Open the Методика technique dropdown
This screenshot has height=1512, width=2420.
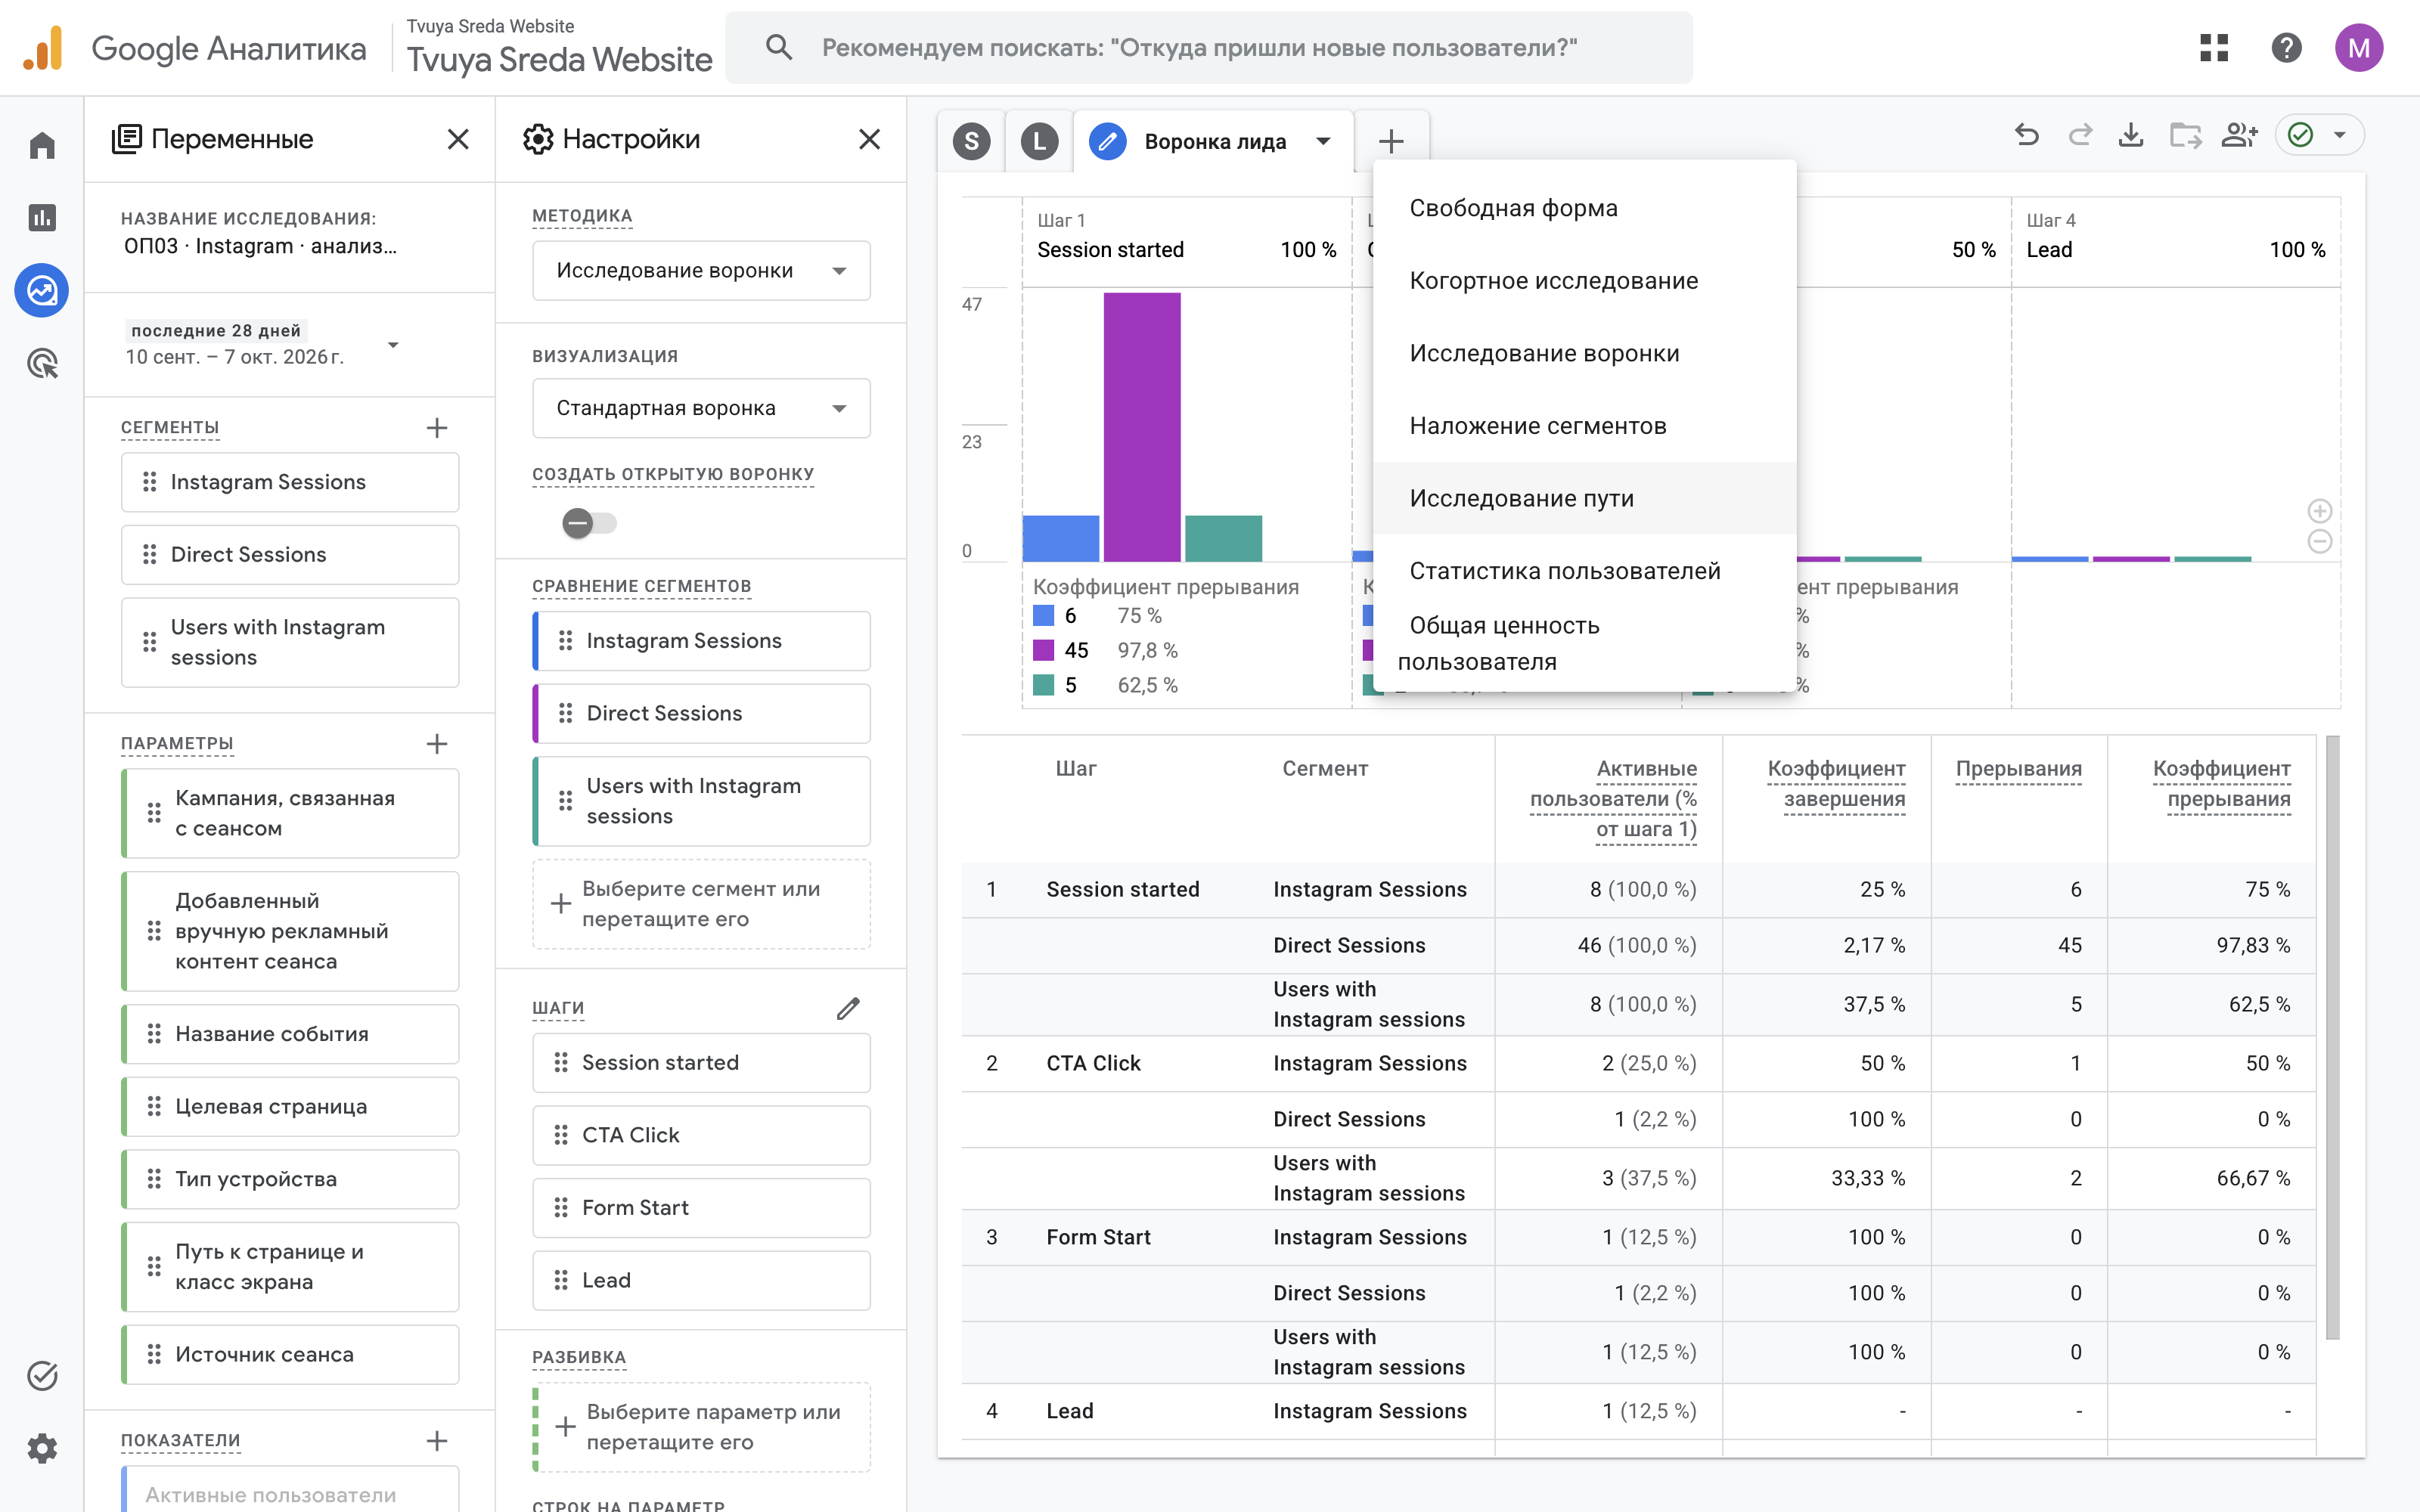point(701,271)
